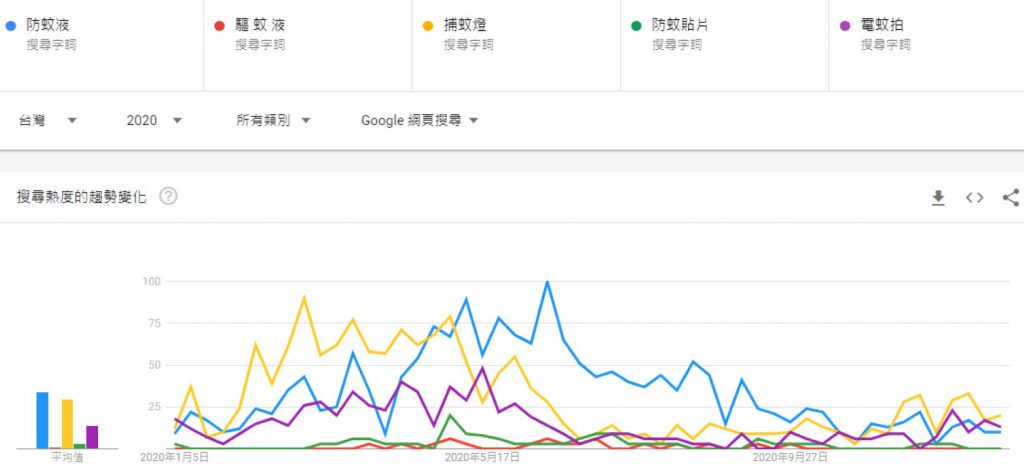The image size is (1024, 472).
Task: Click the share chart icon
Action: coord(1010,198)
